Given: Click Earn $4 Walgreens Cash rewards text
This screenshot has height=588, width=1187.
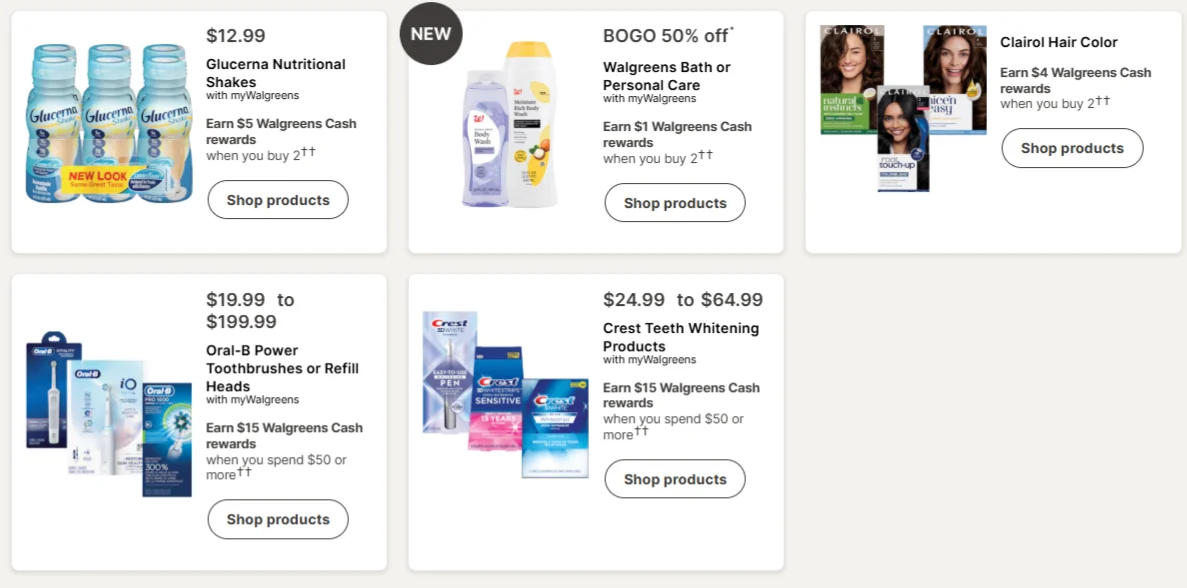Looking at the screenshot, I should (x=1075, y=80).
